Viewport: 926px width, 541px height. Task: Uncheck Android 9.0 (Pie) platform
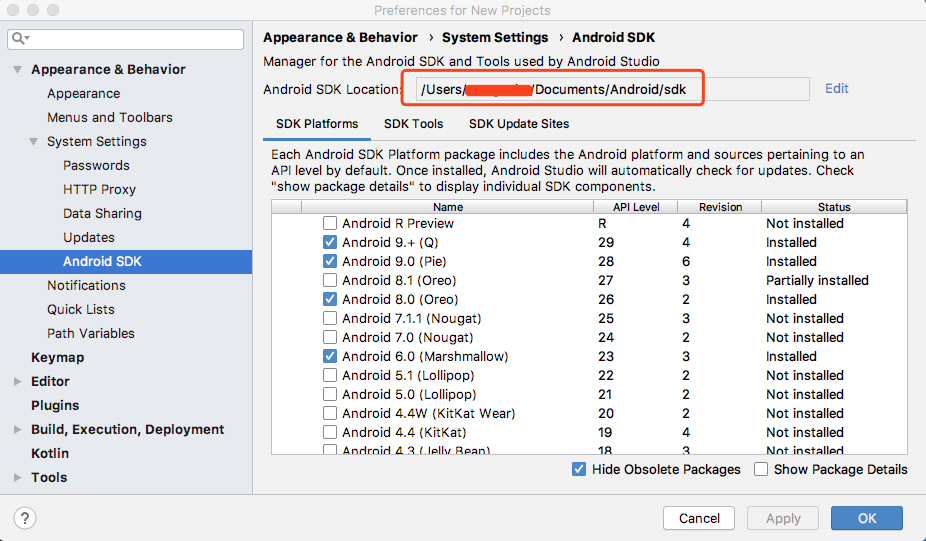(x=330, y=261)
